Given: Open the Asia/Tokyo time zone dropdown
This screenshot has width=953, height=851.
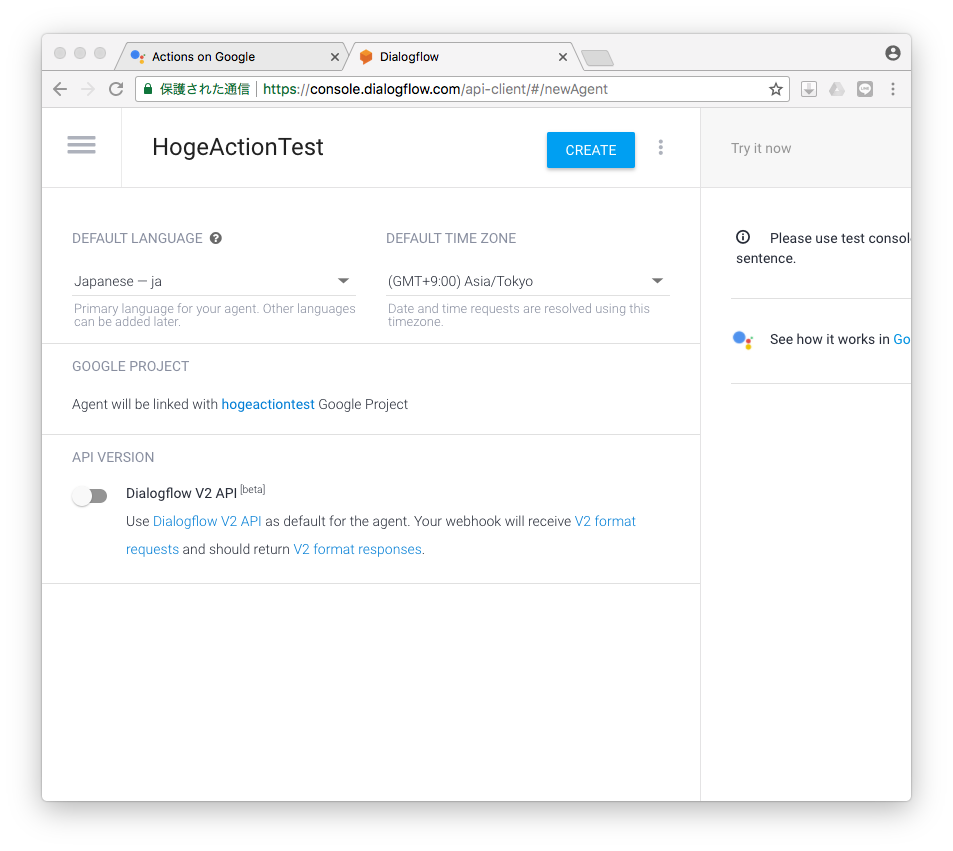Looking at the screenshot, I should pos(528,281).
